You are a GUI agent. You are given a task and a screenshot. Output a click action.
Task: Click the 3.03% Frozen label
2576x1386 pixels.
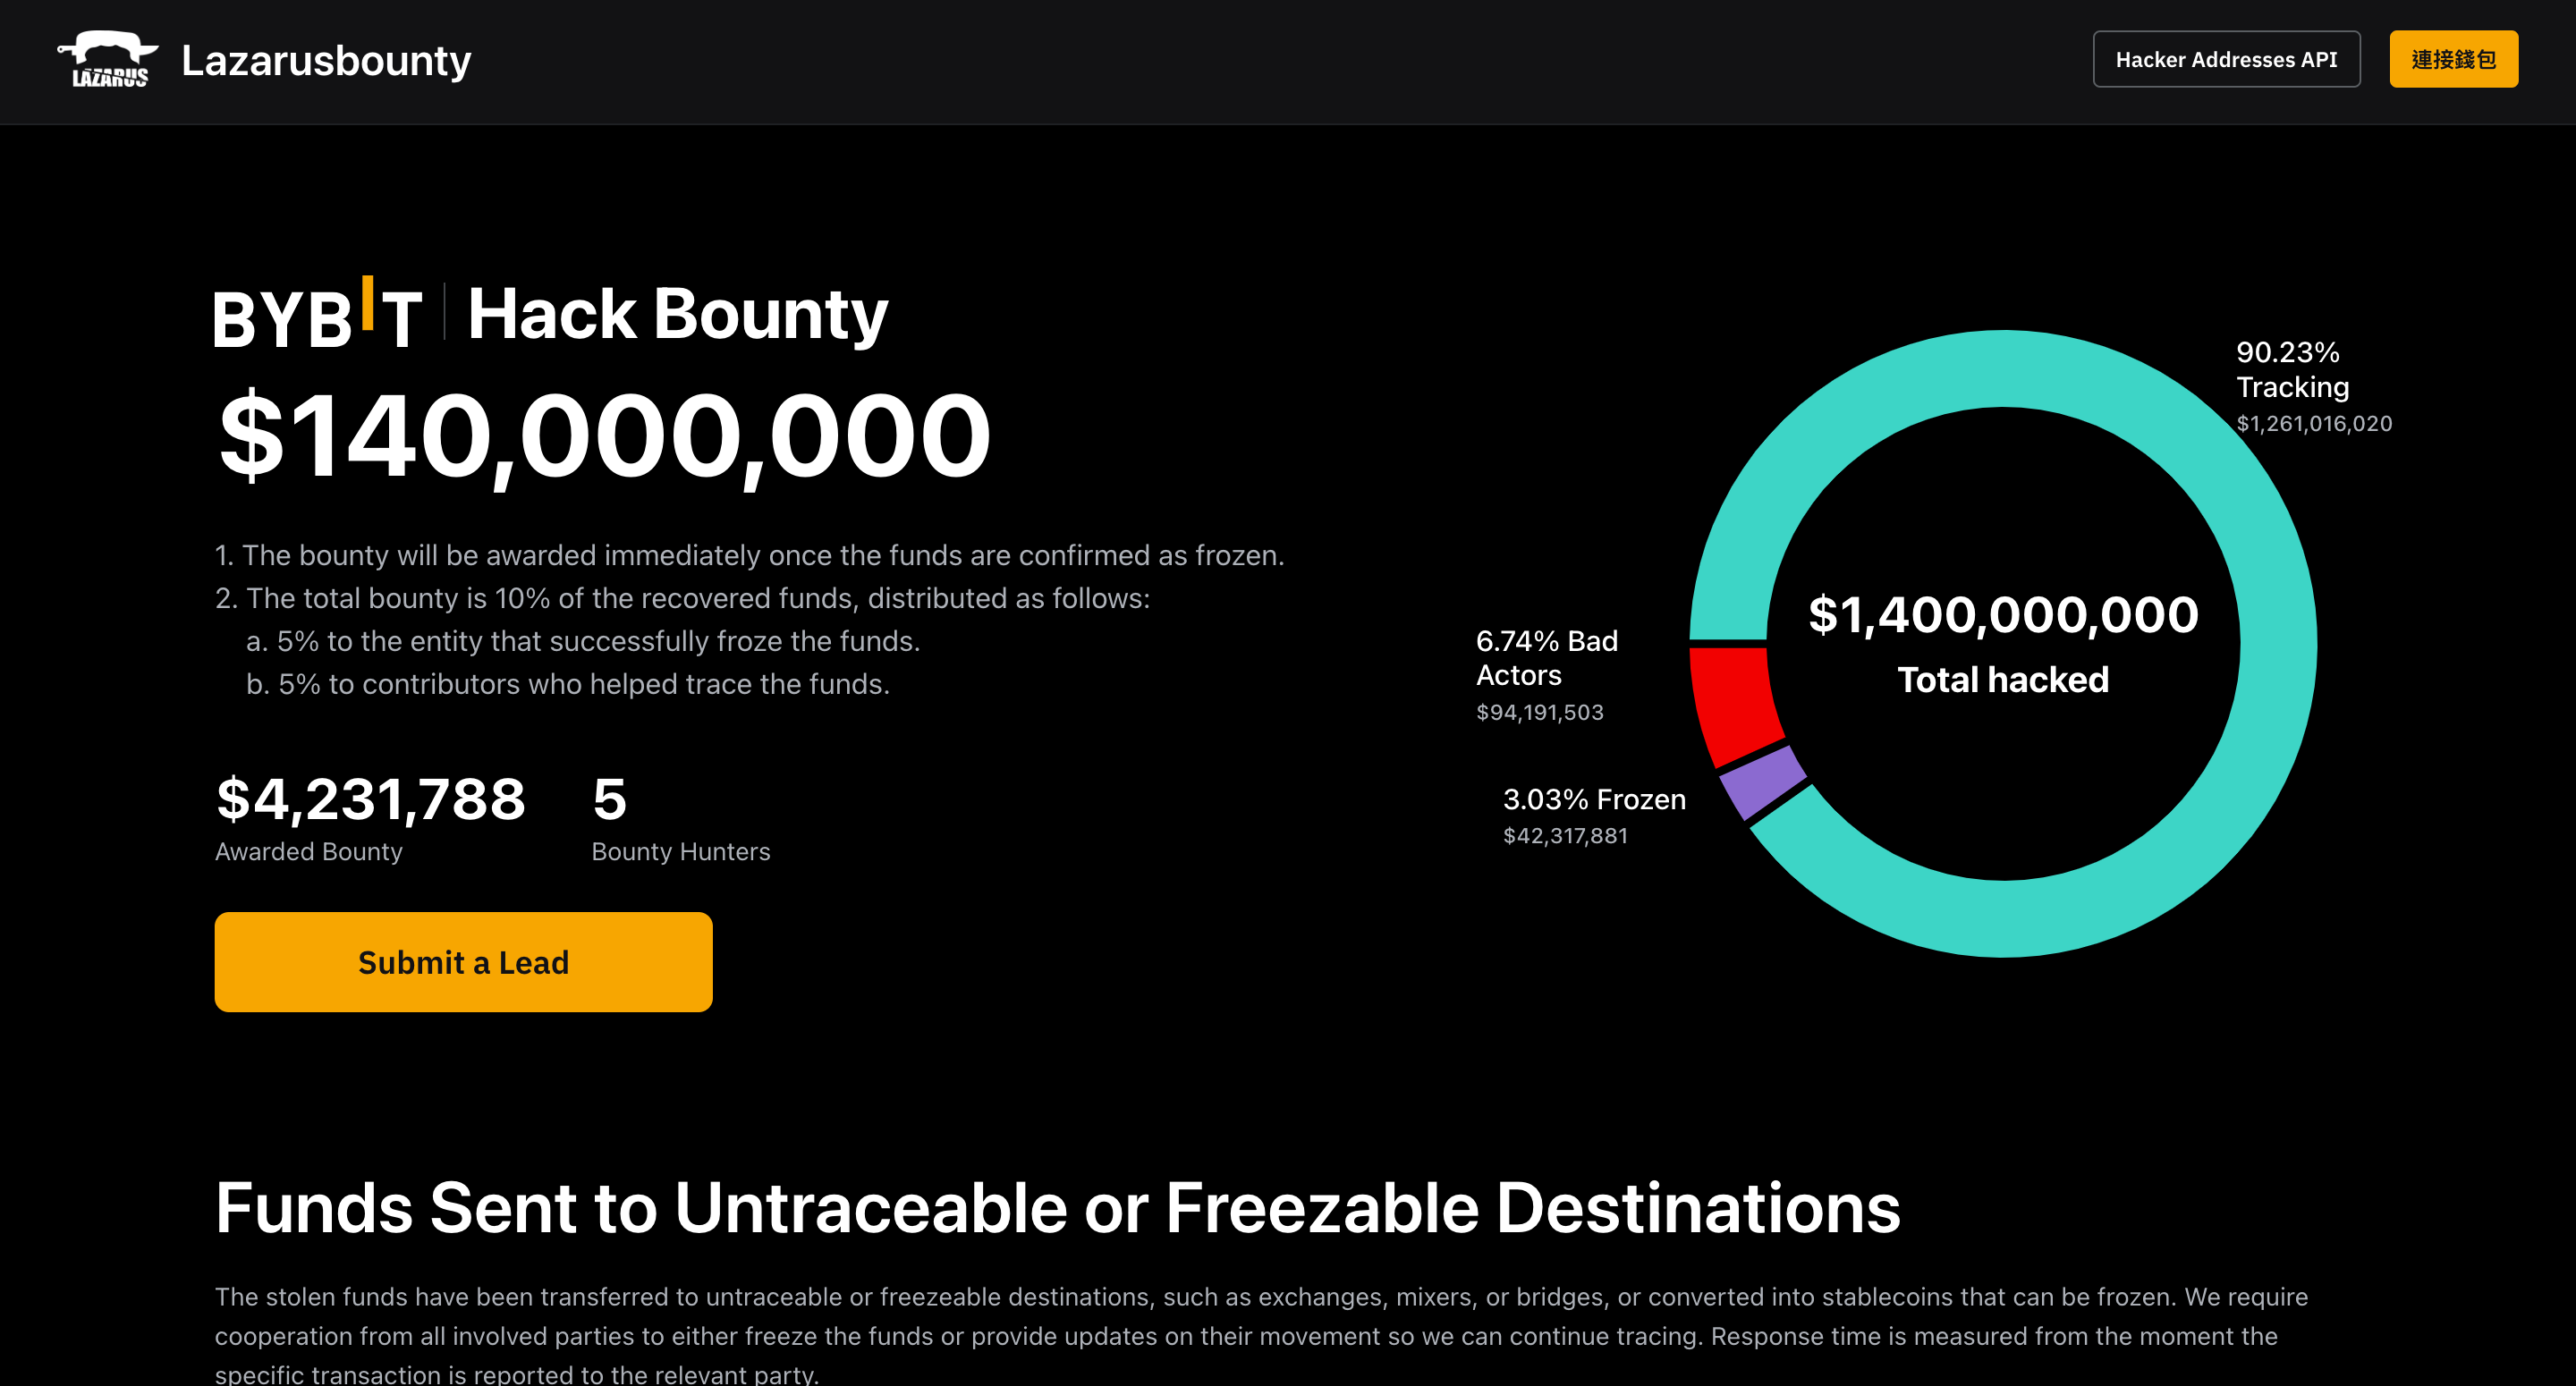click(1594, 799)
